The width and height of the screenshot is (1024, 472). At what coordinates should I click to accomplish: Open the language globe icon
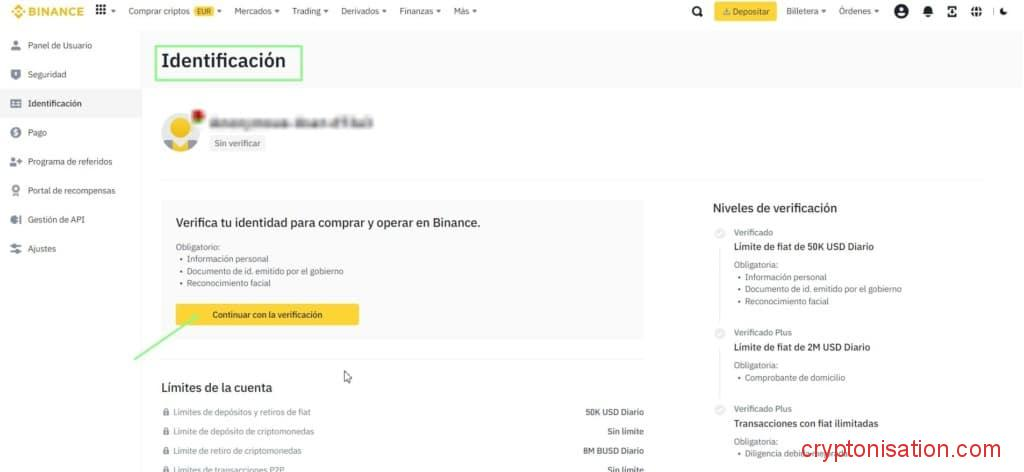[x=976, y=12]
